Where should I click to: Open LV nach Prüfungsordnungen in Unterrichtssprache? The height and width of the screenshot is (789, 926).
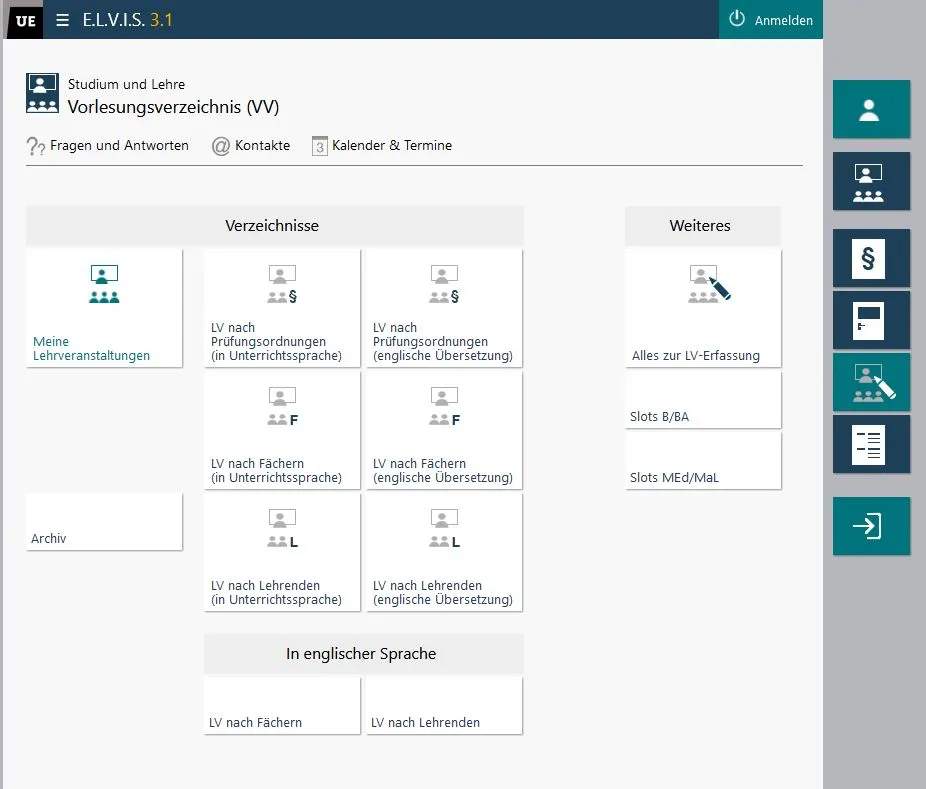point(282,308)
